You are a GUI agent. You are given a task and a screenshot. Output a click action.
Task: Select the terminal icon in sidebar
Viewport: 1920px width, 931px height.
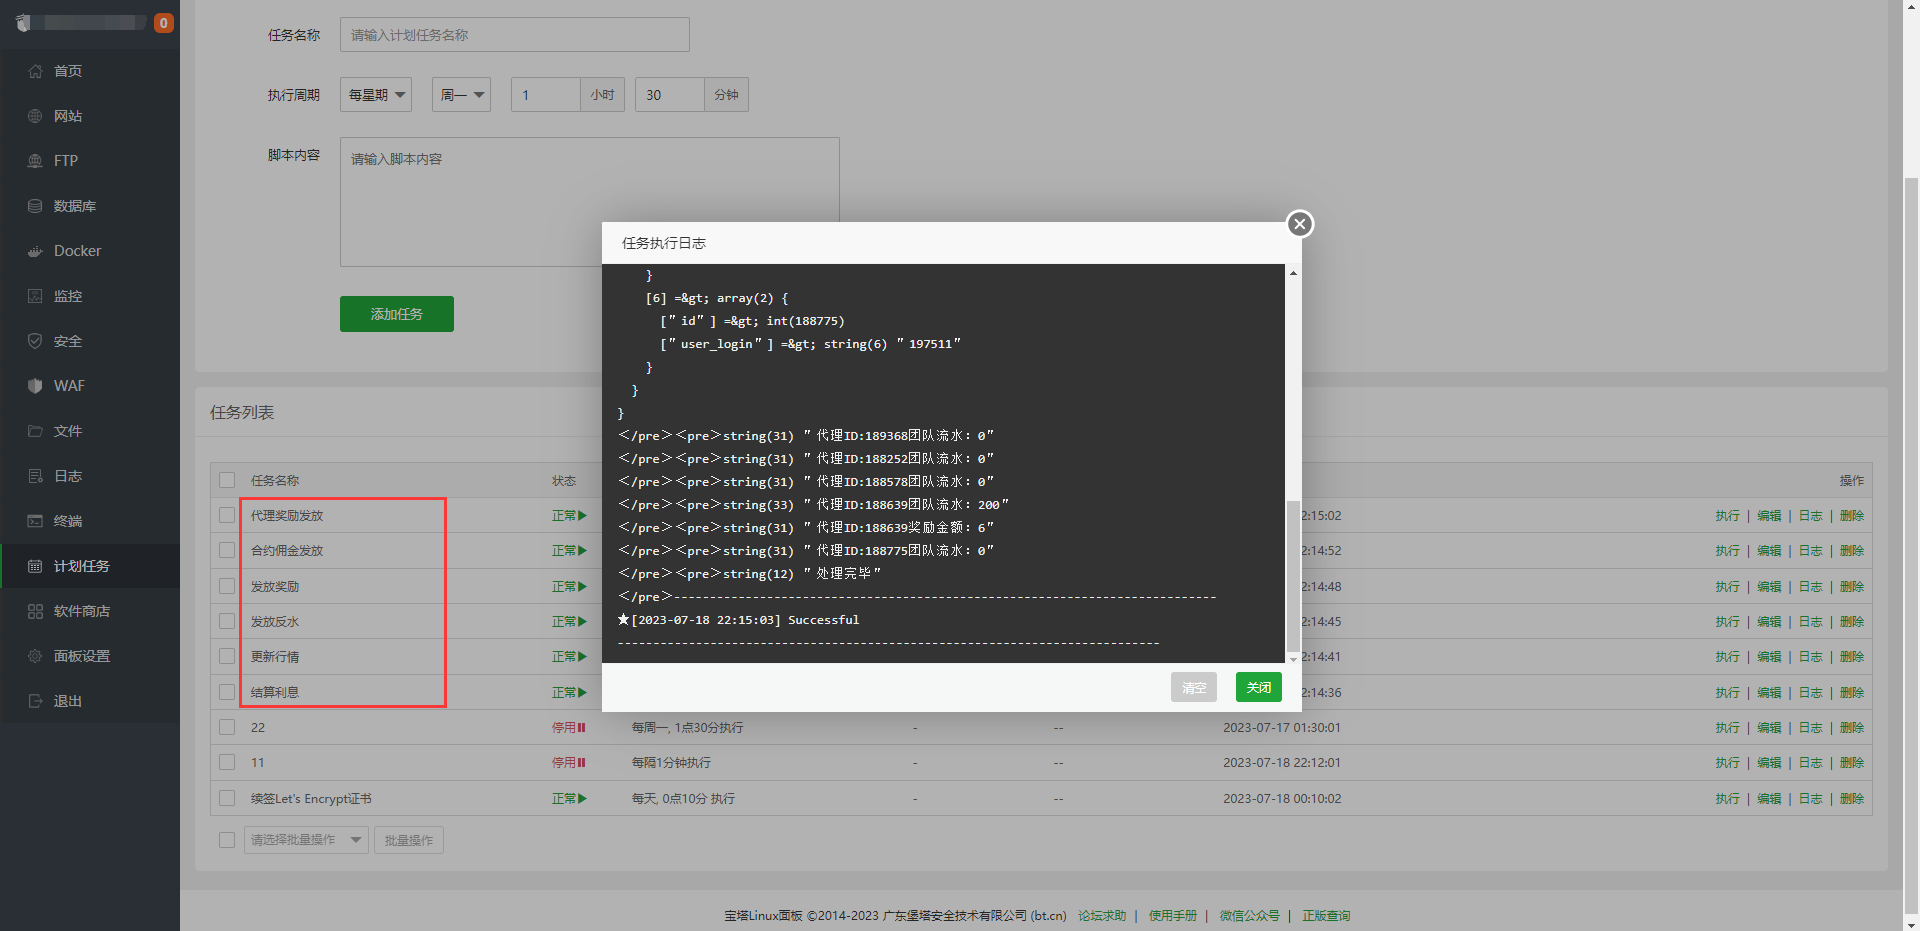point(35,521)
